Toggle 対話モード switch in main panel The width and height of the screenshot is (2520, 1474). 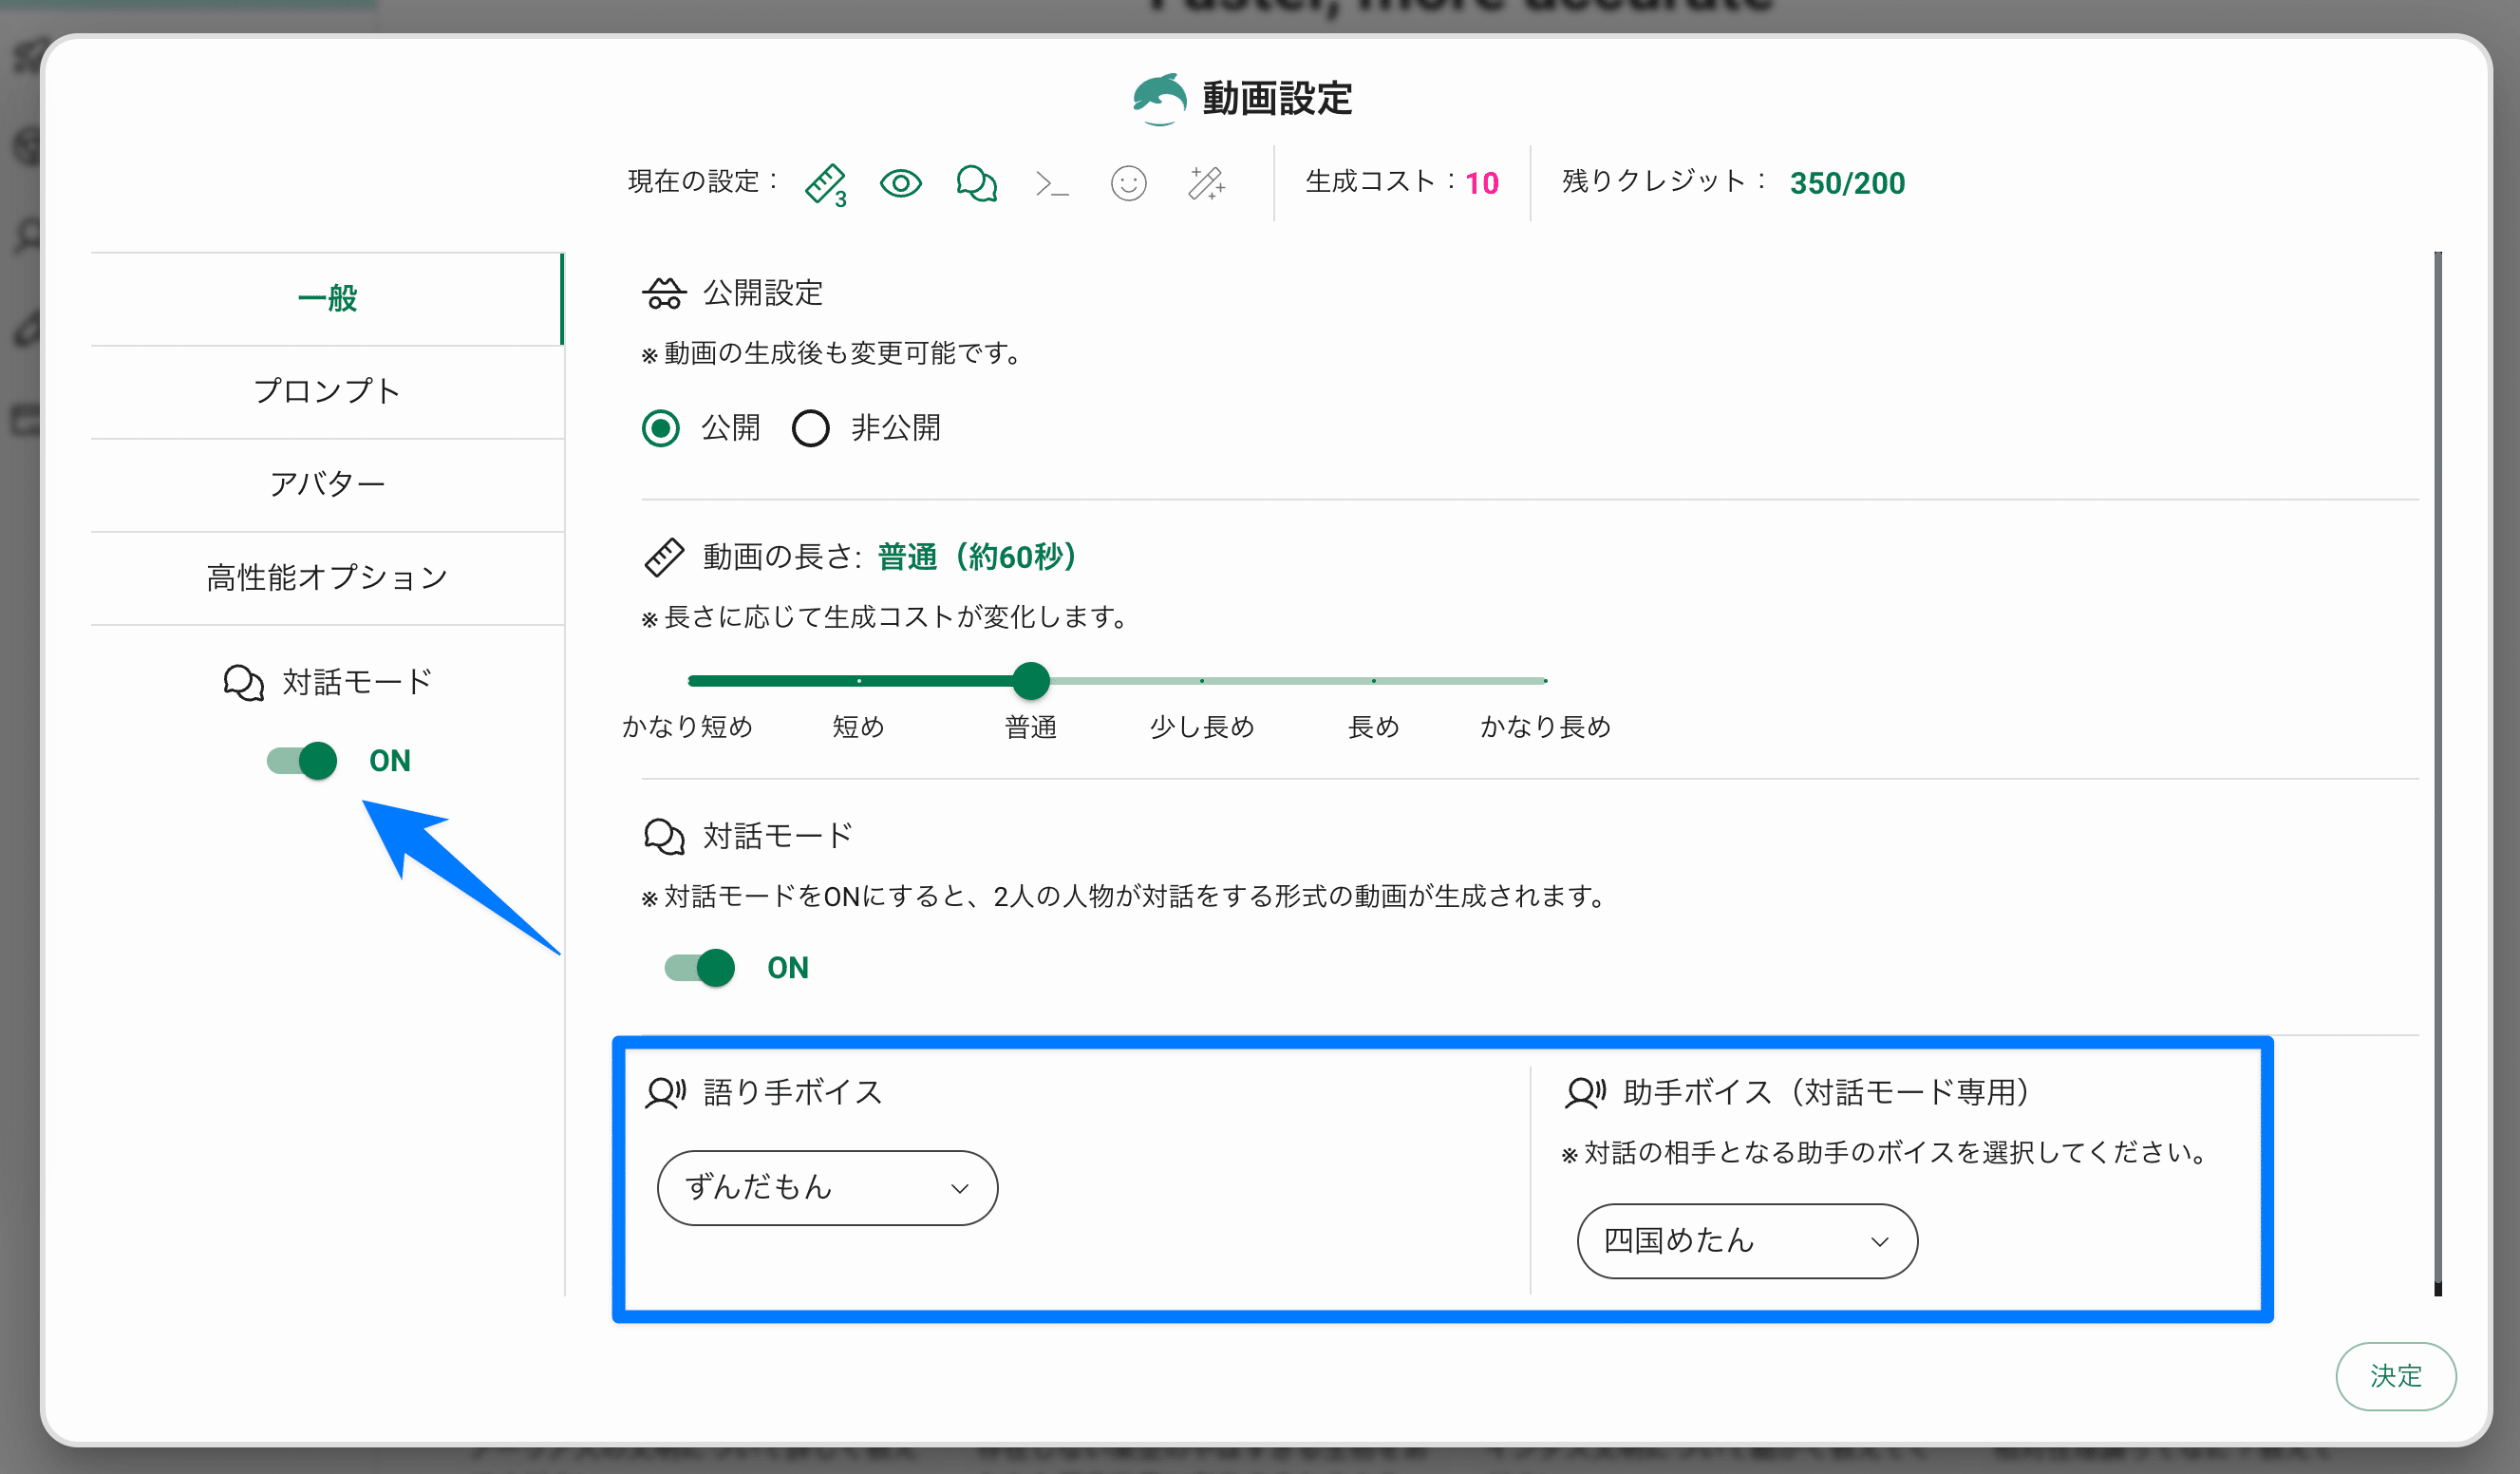(x=700, y=968)
